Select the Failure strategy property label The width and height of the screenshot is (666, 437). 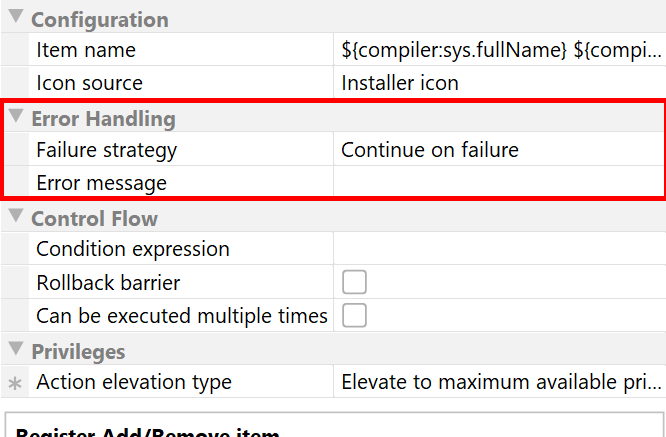point(106,150)
